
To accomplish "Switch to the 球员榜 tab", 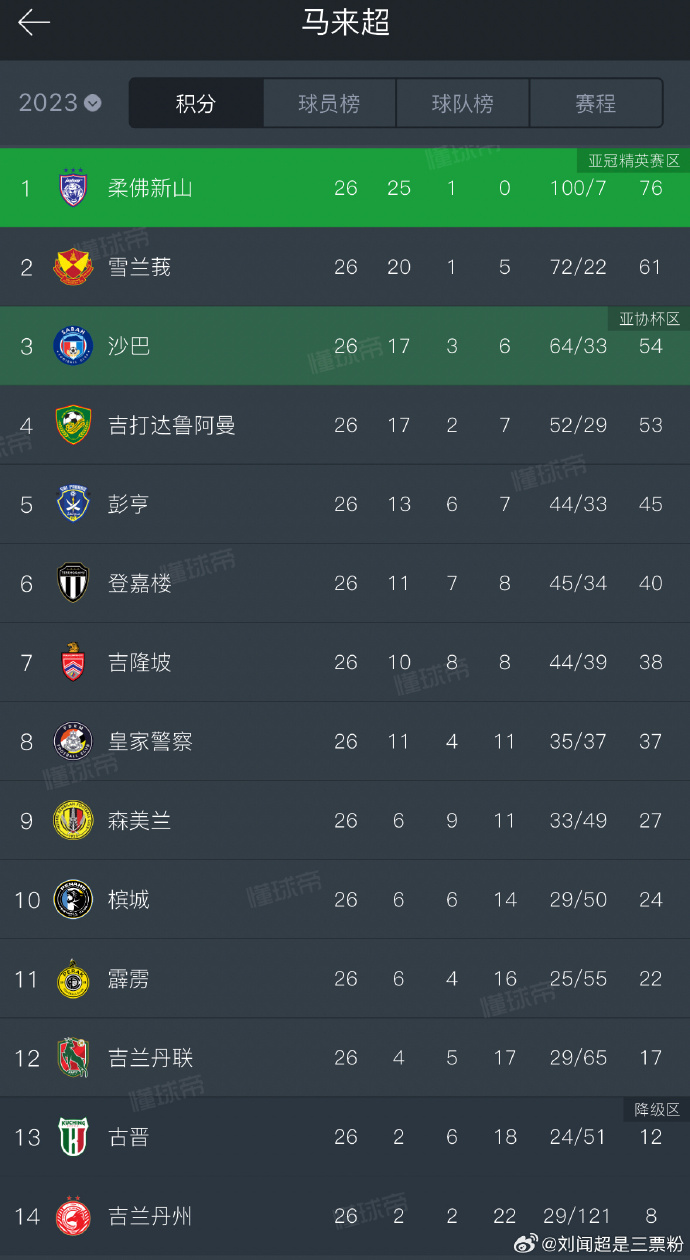I will tap(329, 104).
